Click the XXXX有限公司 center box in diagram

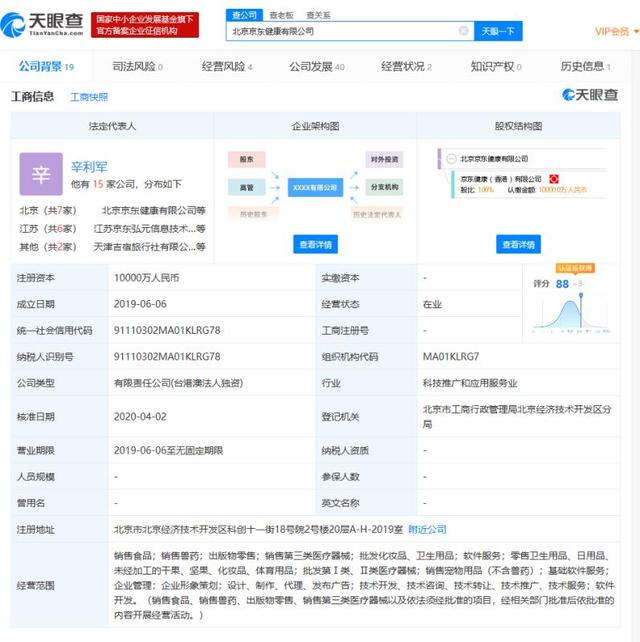(315, 188)
